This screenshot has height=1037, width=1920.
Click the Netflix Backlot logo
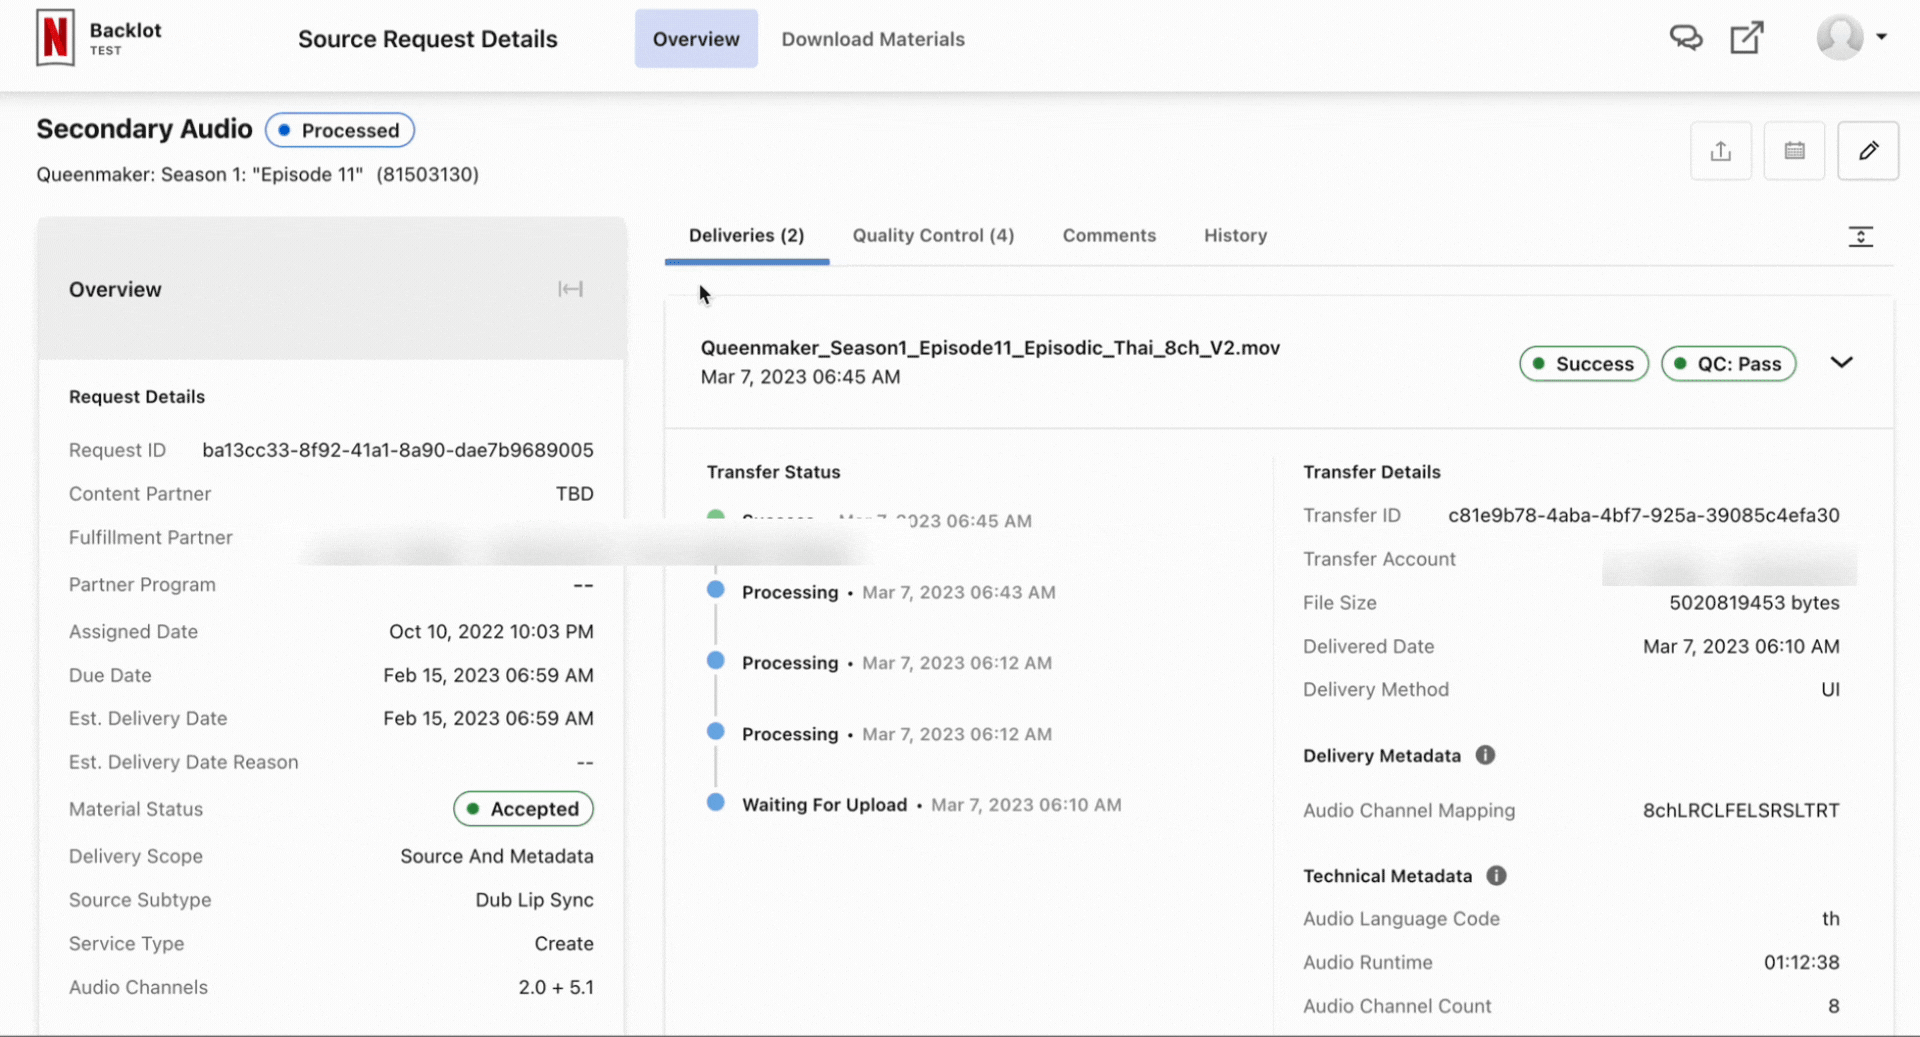(56, 38)
